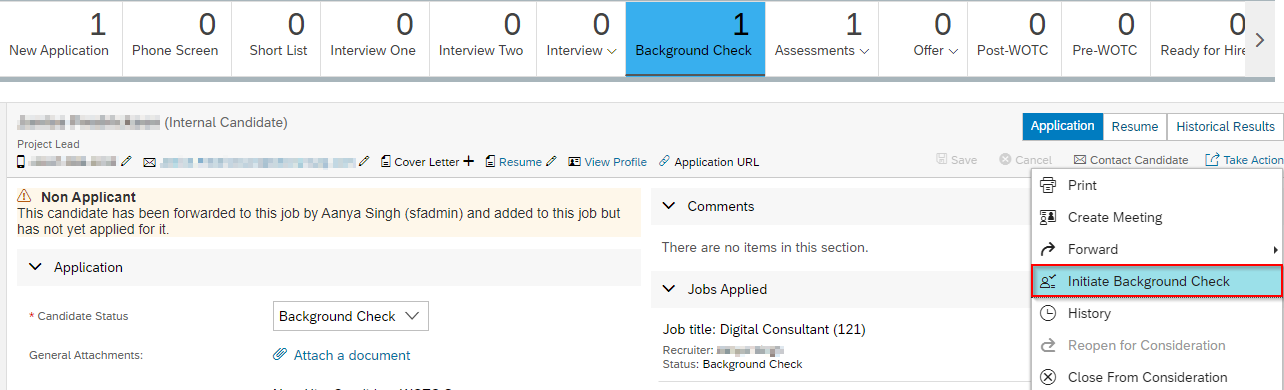The width and height of the screenshot is (1284, 390).
Task: Click the History clock icon
Action: 1048,313
